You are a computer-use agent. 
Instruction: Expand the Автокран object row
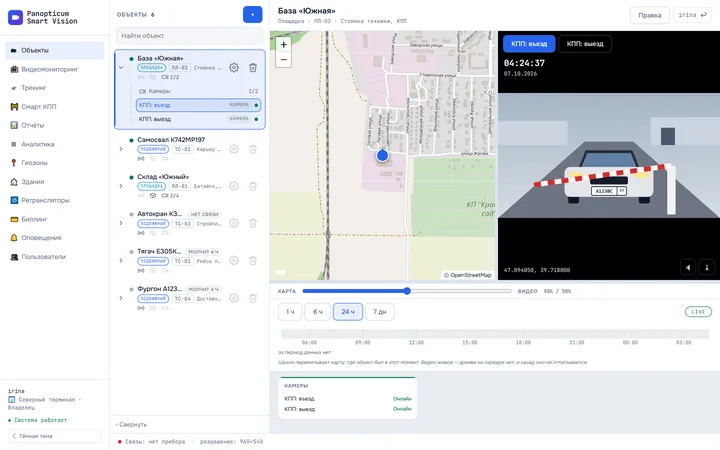121,223
